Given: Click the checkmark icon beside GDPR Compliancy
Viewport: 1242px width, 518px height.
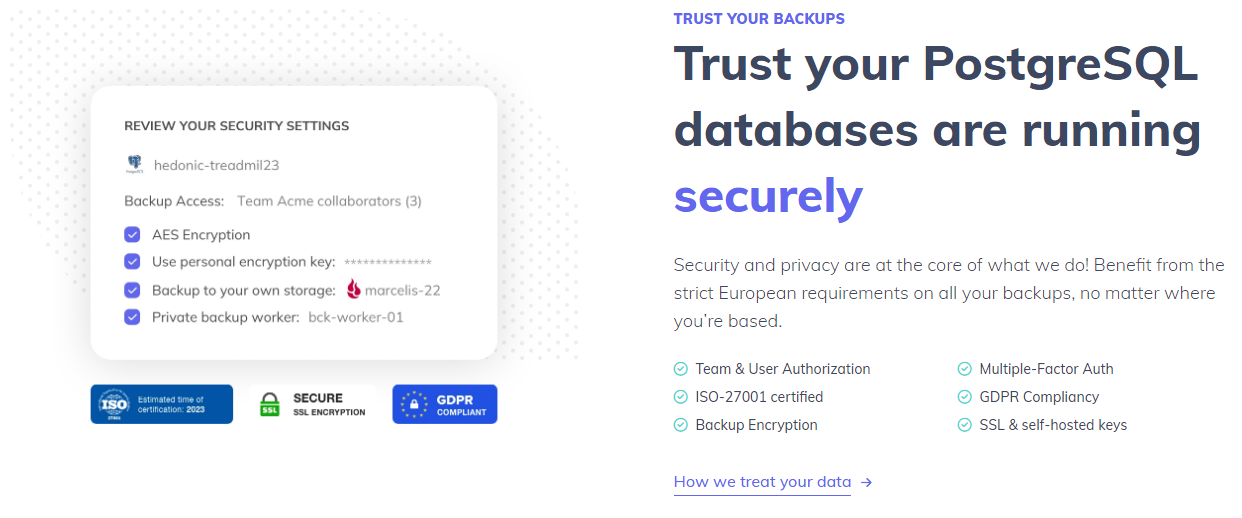Looking at the screenshot, I should point(965,397).
